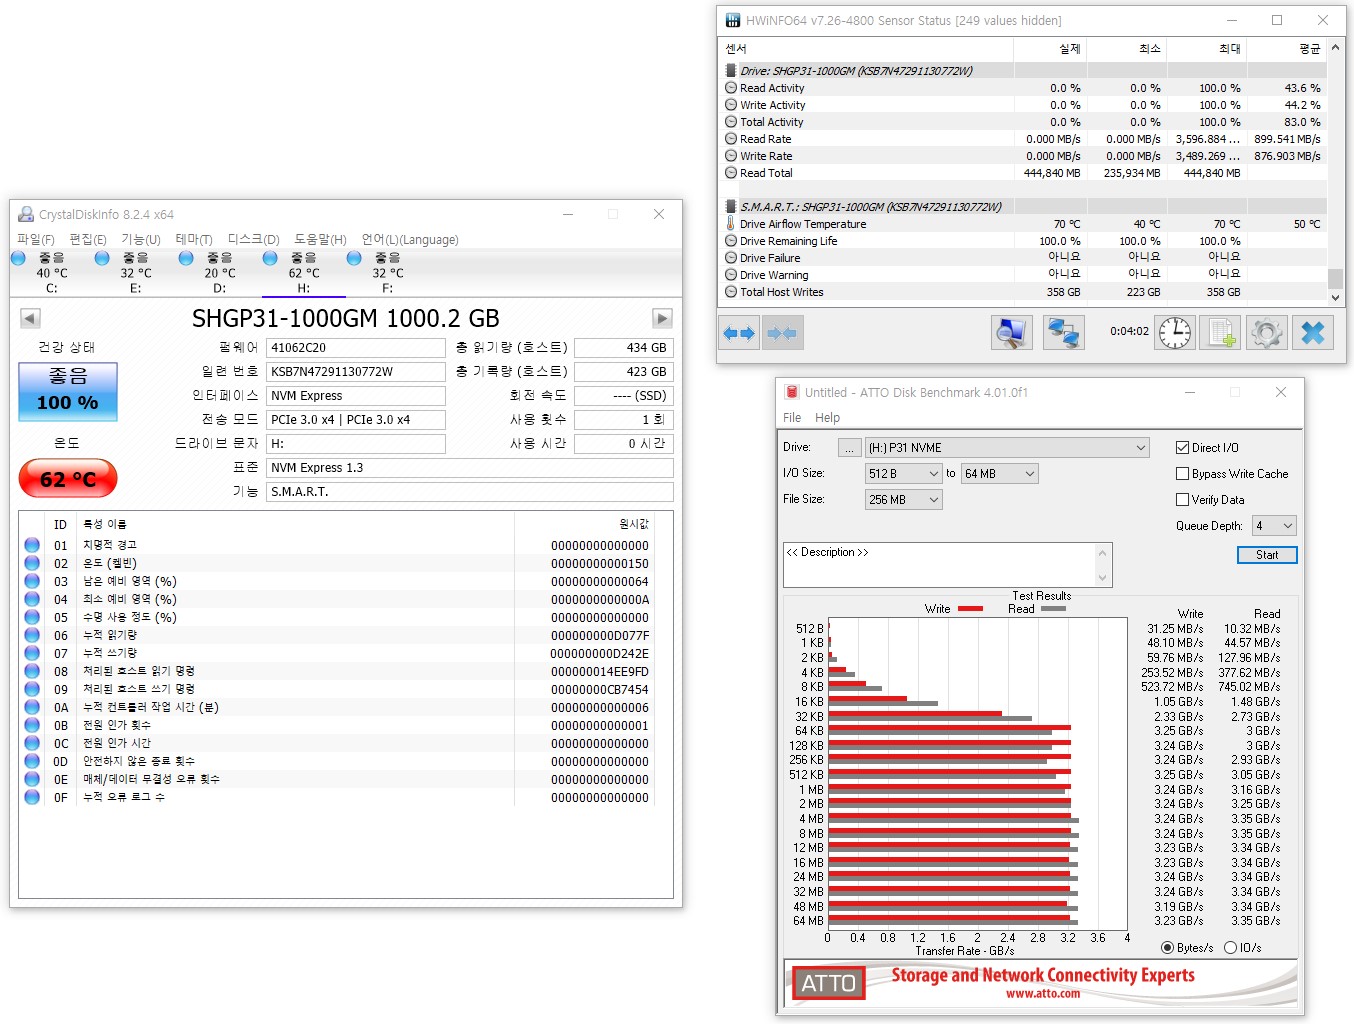Image resolution: width=1354 pixels, height=1024 pixels.
Task: Open 언어(L)(Language) menu in CrystalDiskInfo
Action: 410,240
